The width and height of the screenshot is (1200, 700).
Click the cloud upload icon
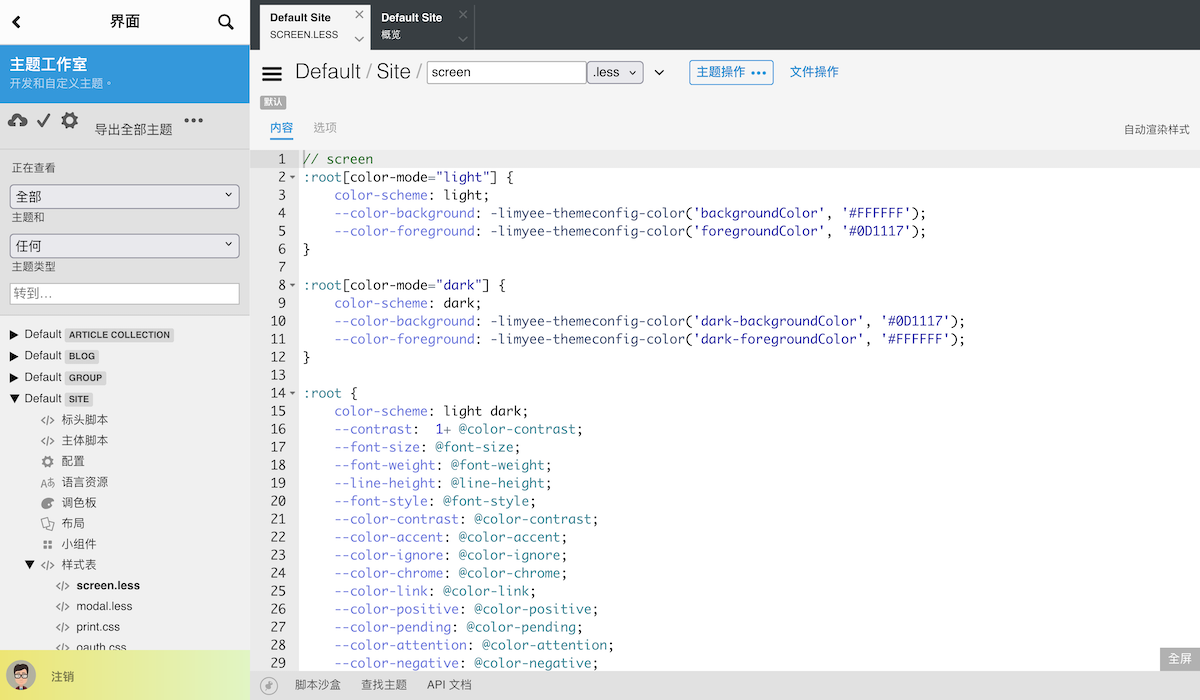click(x=18, y=121)
